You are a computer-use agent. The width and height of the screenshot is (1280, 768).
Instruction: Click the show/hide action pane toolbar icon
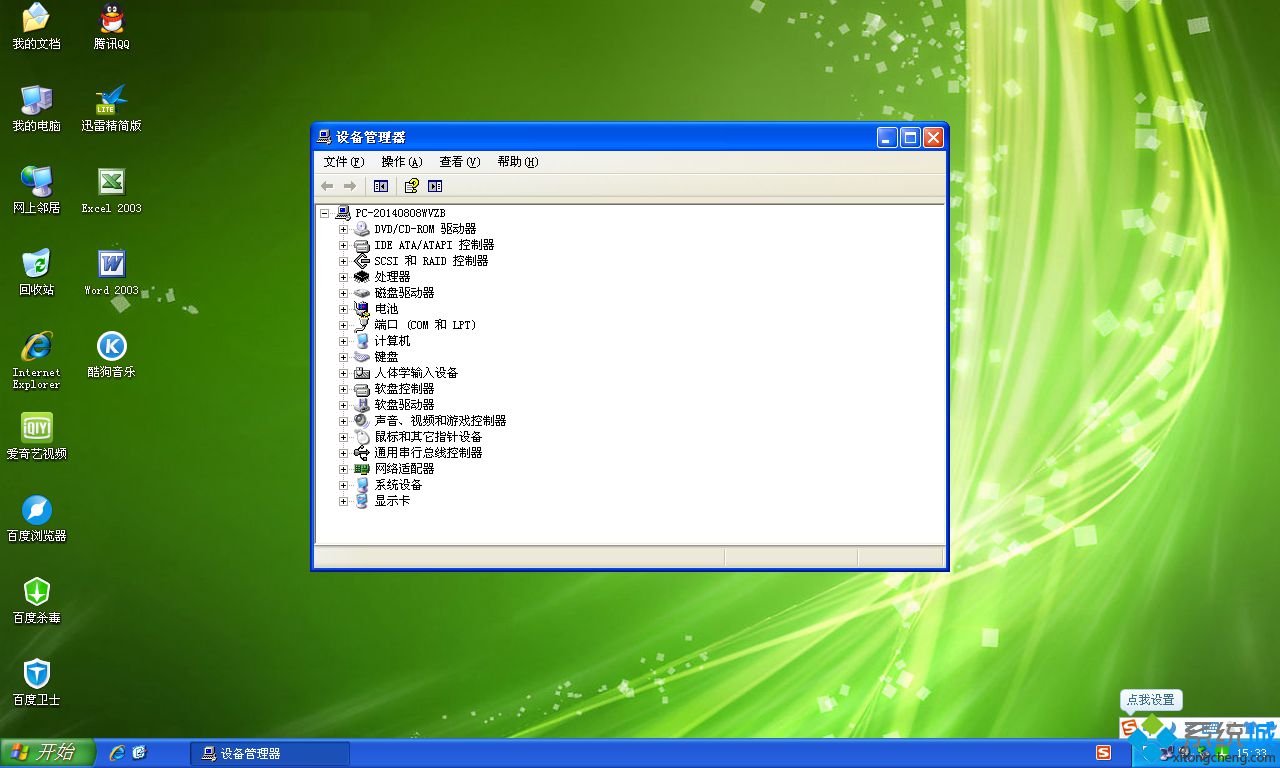[x=434, y=186]
